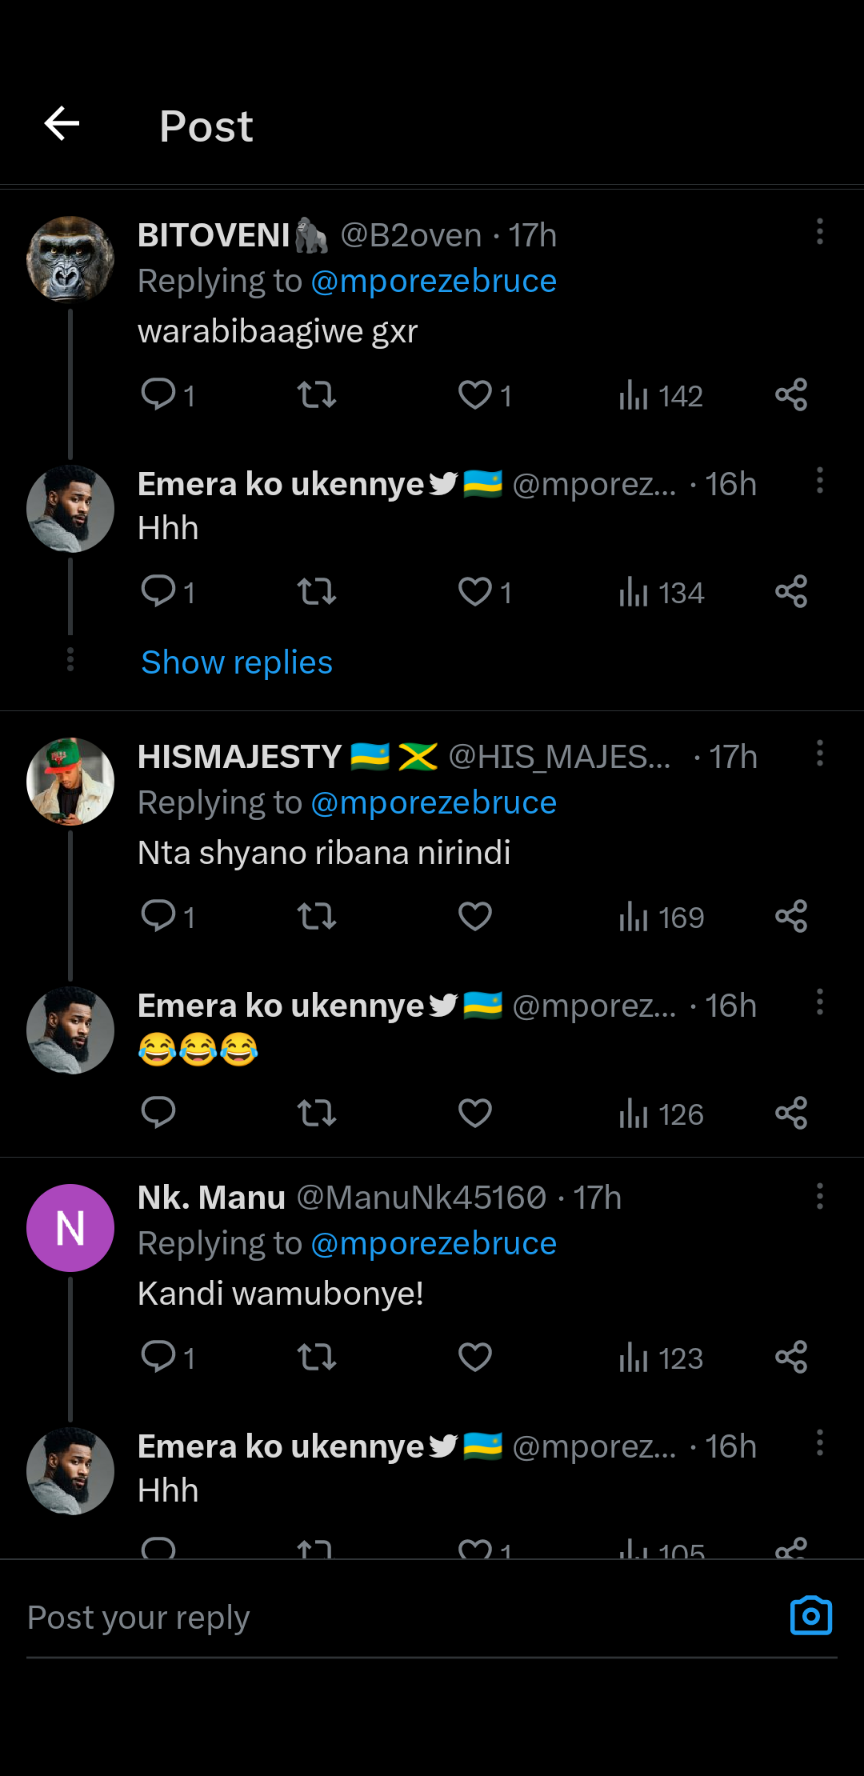The height and width of the screenshot is (1776, 864).
Task: Open more options on HISMAJESTY's reply
Action: pyautogui.click(x=820, y=753)
